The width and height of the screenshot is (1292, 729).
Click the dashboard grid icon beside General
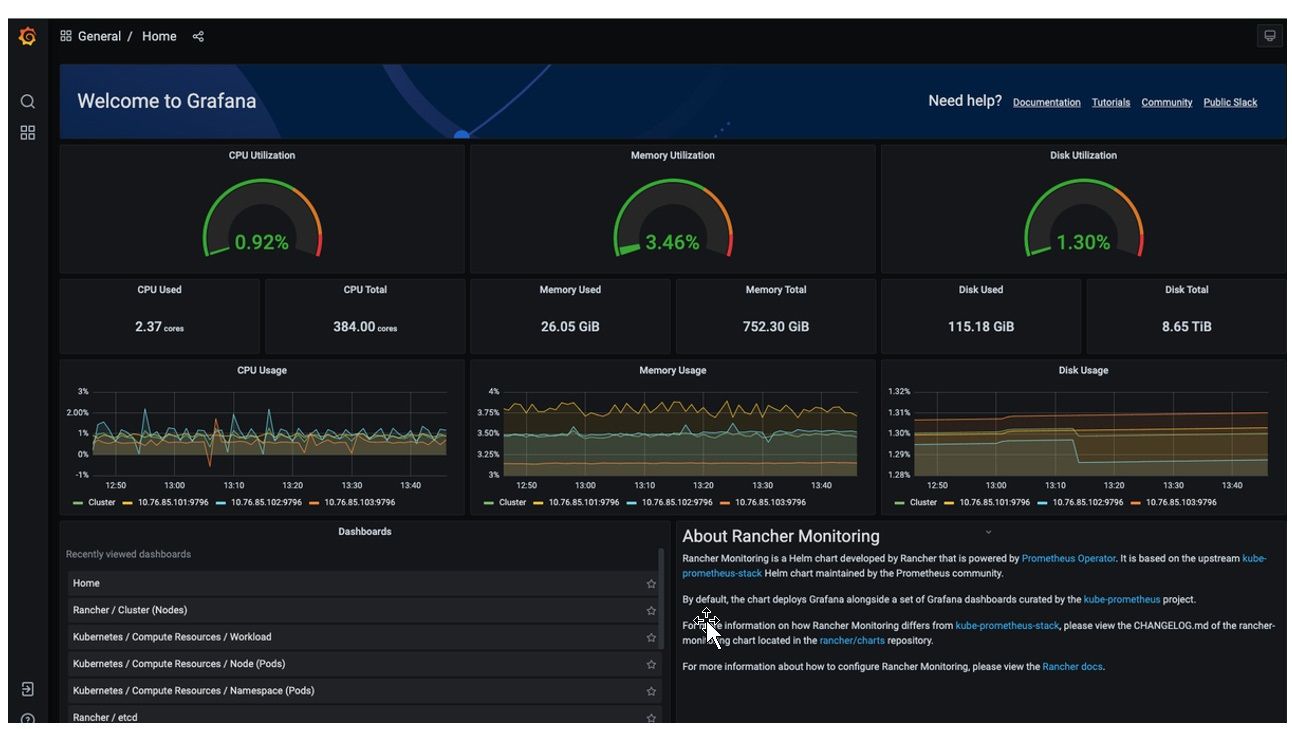click(66, 36)
